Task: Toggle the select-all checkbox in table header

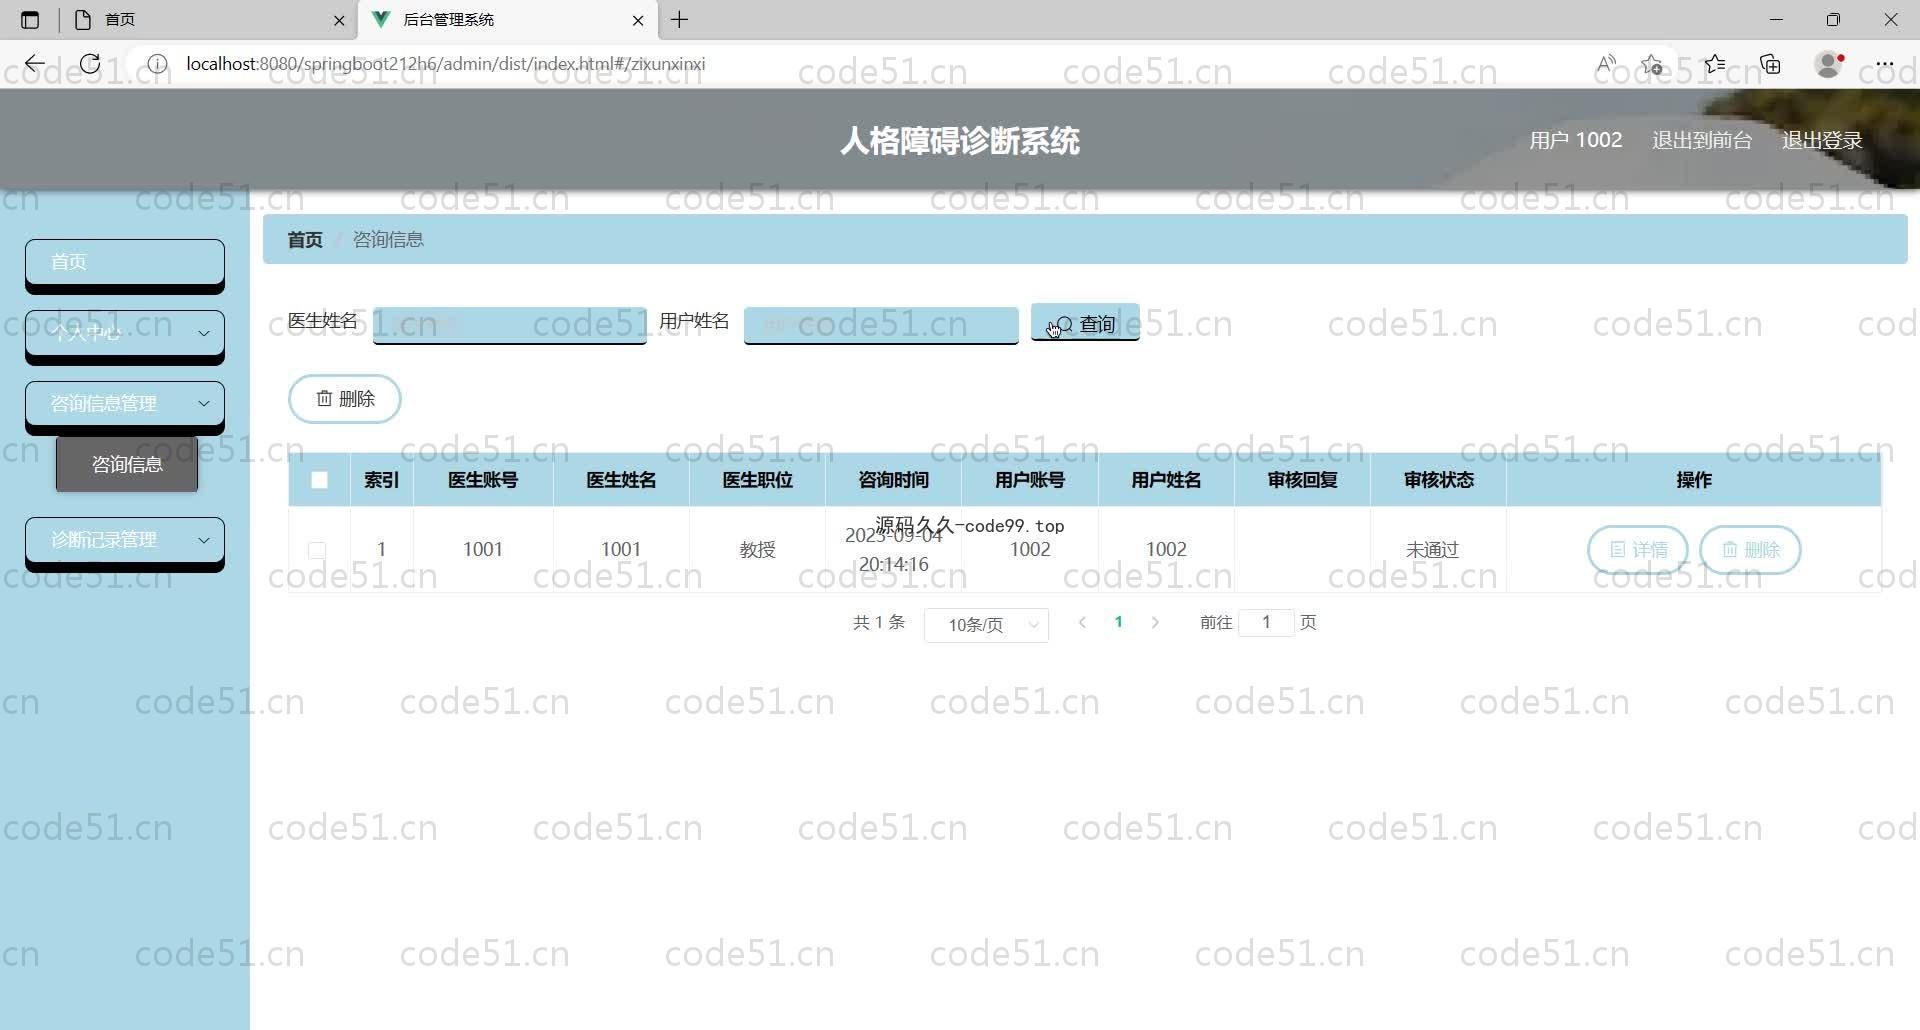Action: (319, 480)
